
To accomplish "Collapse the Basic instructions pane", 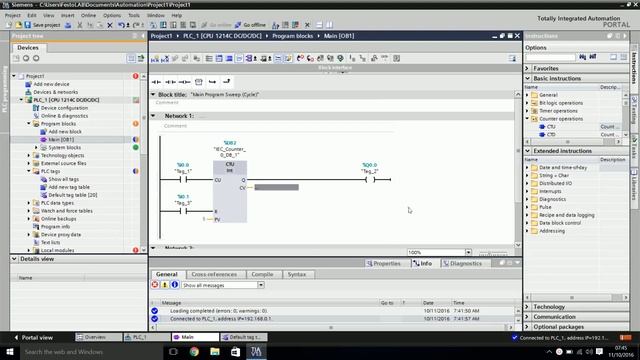I will pyautogui.click(x=527, y=78).
